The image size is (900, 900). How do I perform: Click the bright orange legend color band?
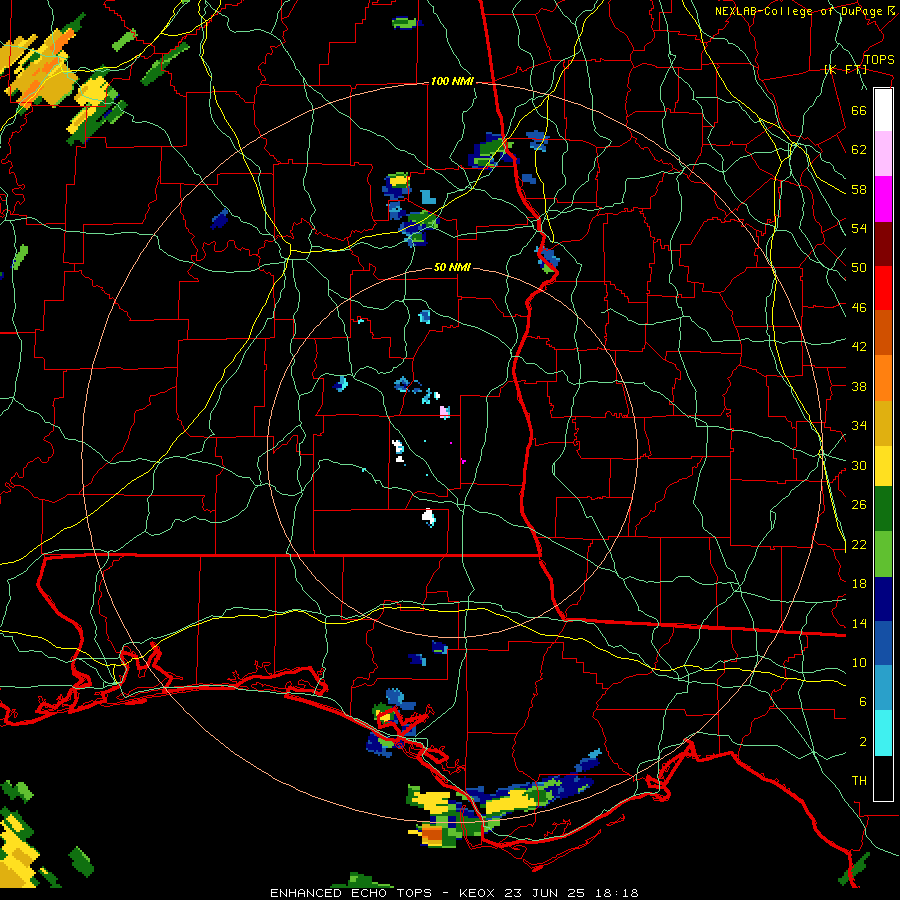pos(883,378)
